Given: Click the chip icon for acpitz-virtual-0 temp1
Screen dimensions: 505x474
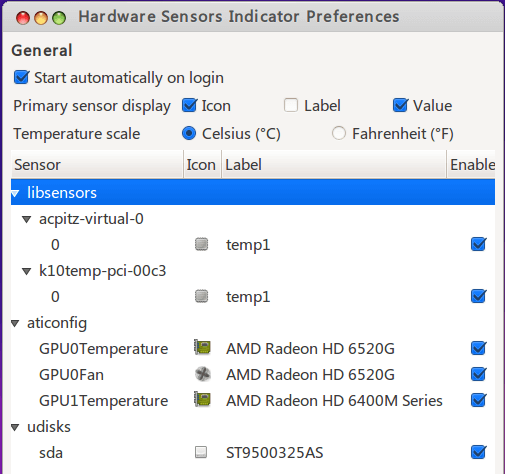Looking at the screenshot, I should point(201,244).
